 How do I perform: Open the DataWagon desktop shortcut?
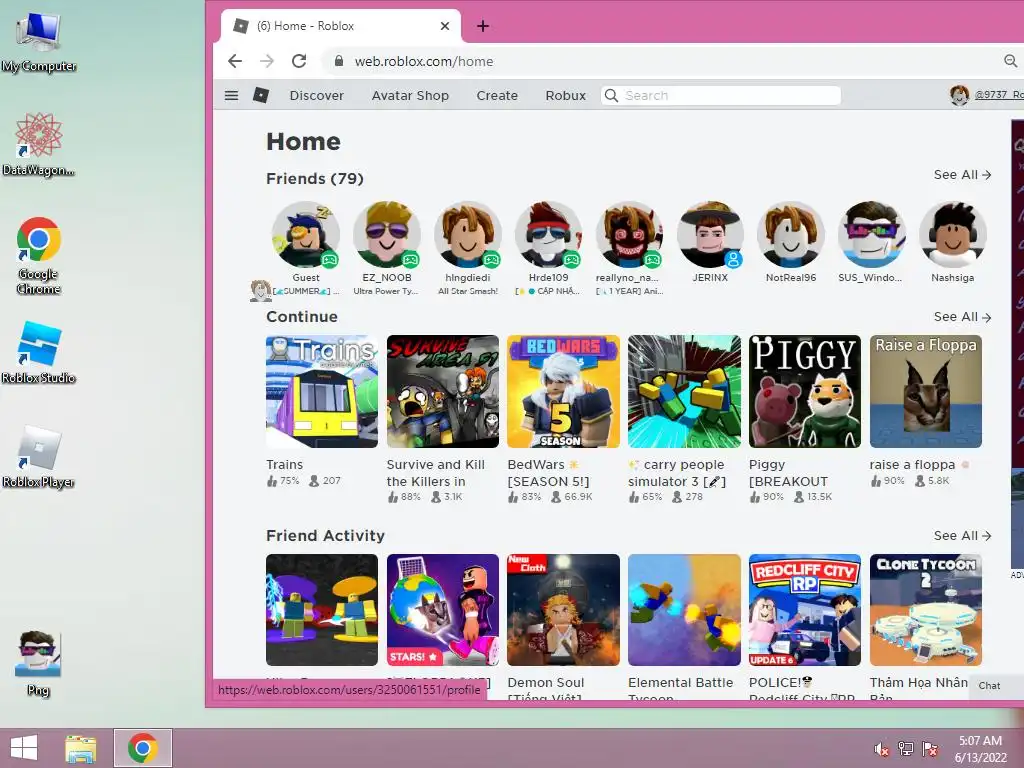coord(39,144)
